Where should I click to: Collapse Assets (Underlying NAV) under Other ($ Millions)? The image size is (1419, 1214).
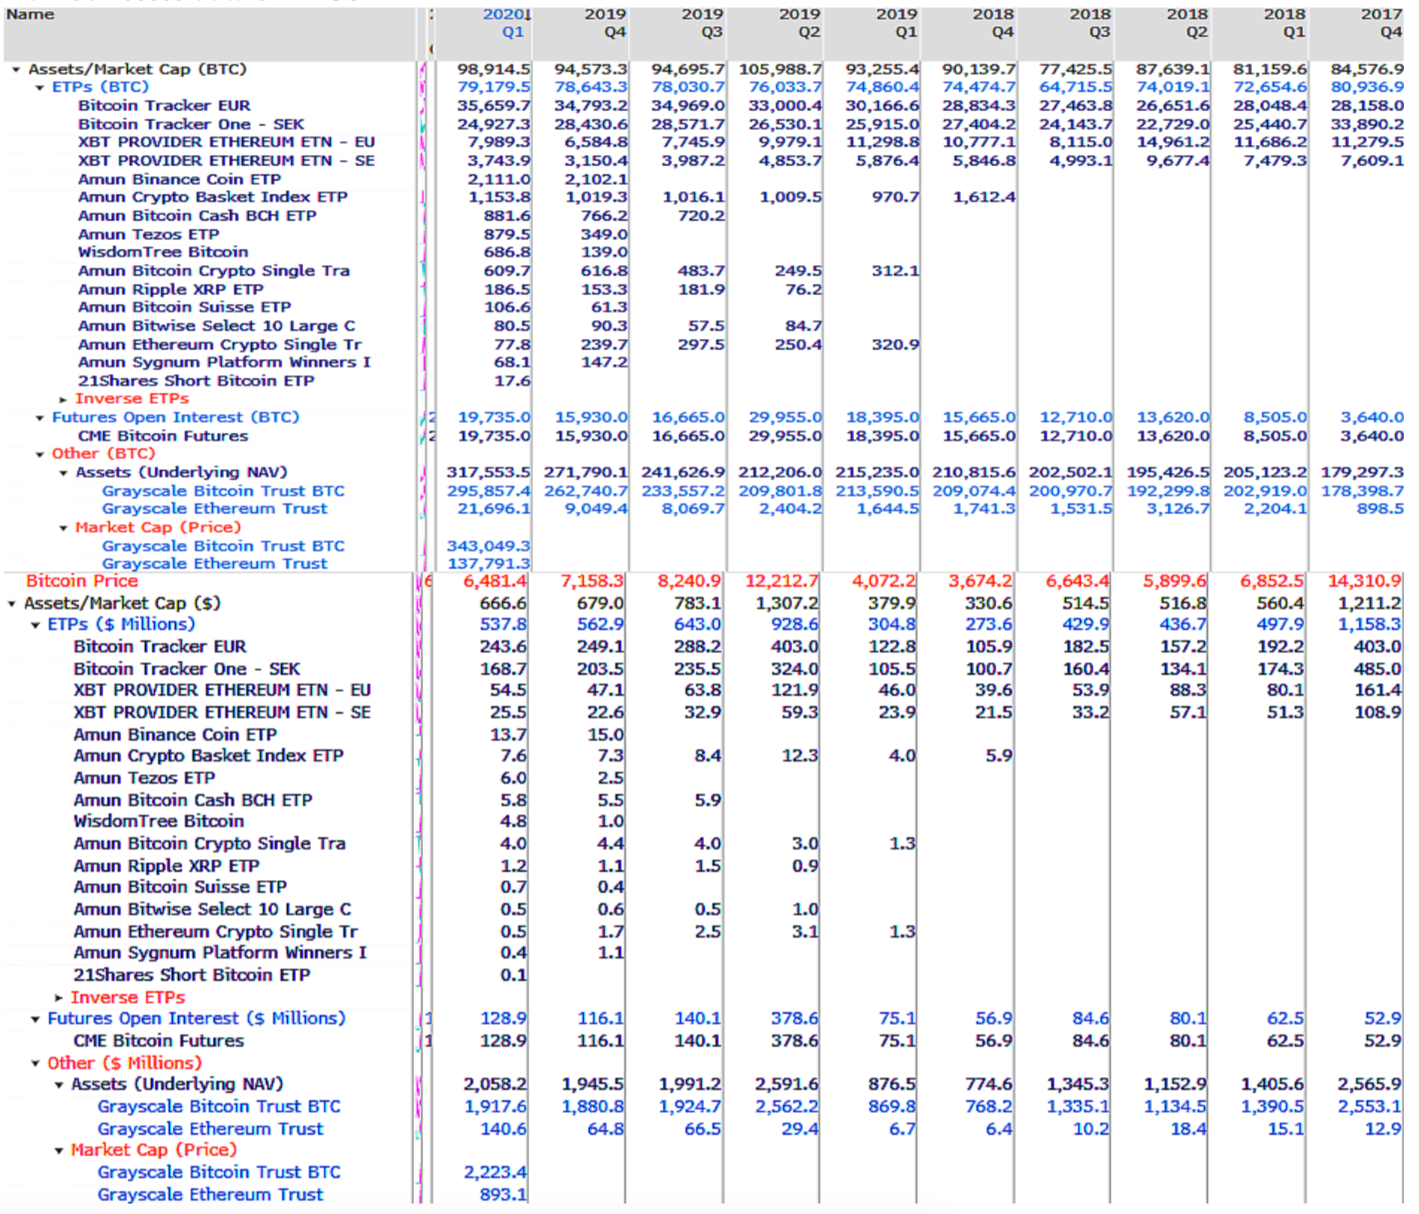59,1085
